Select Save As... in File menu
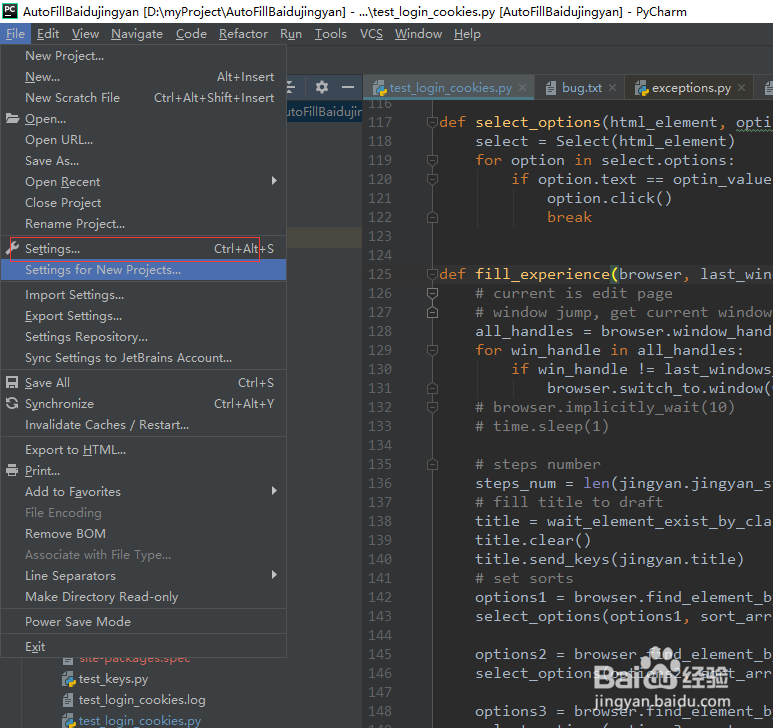This screenshot has height=728, width=773. point(143,161)
